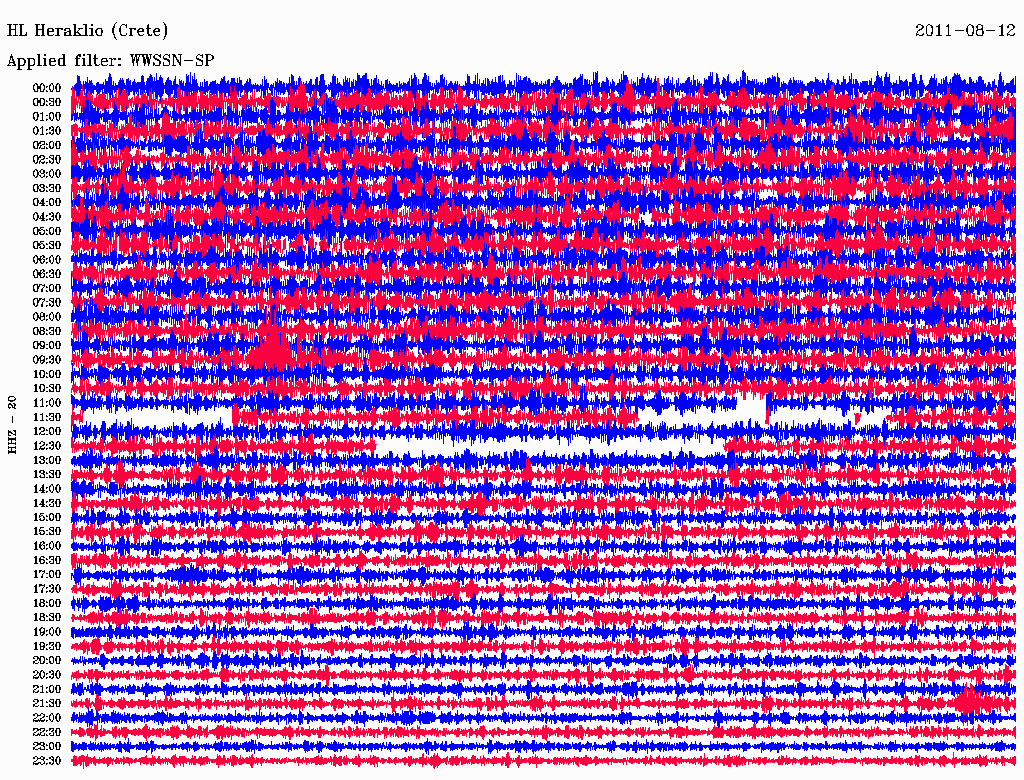Screen dimensions: 1024x780
Task: Select the 17:00 time label
Action: click(47, 575)
